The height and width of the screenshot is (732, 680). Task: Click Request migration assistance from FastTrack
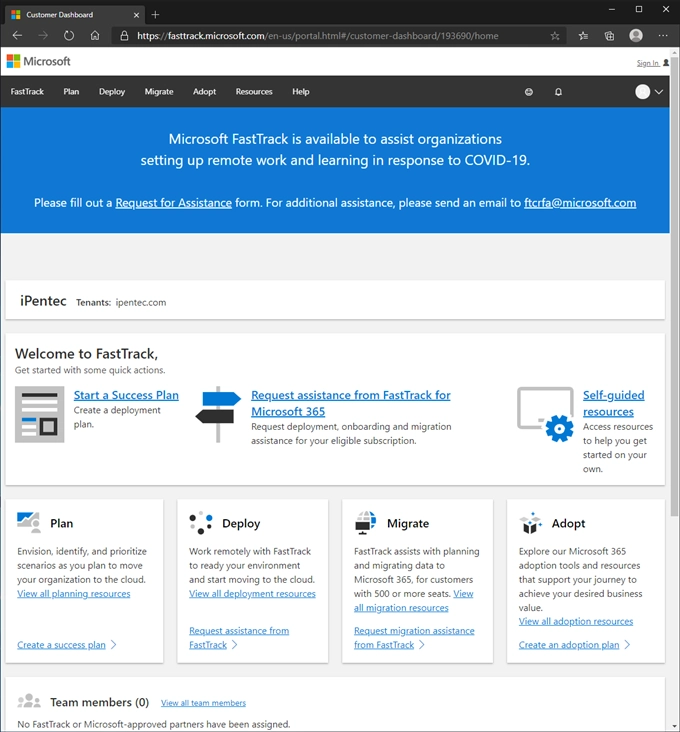[x=414, y=638]
